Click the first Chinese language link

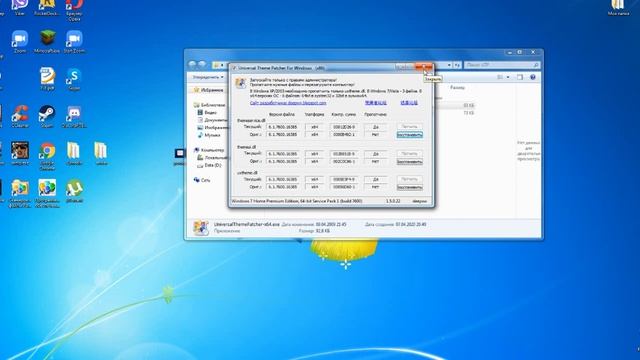pyautogui.click(x=376, y=103)
